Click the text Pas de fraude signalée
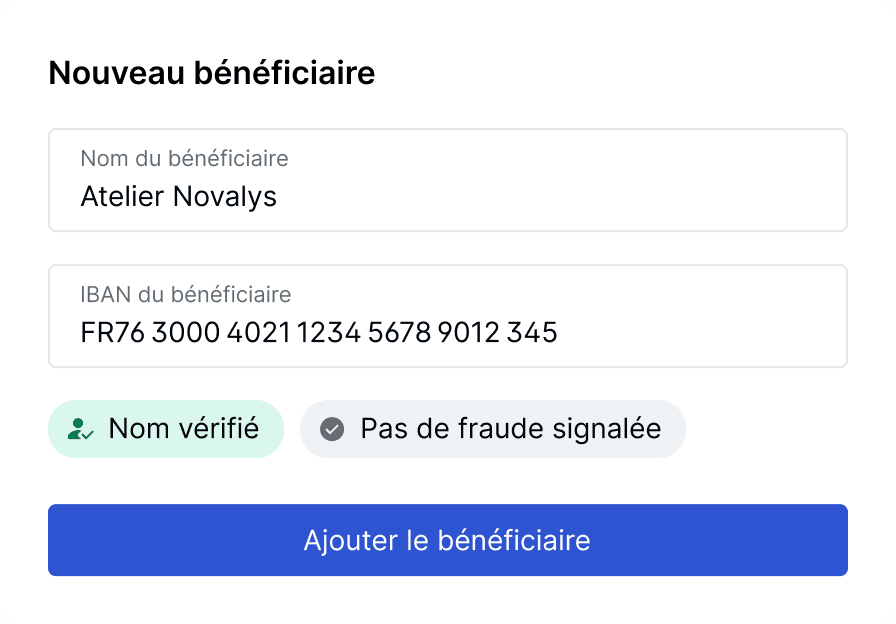The width and height of the screenshot is (896, 624). (x=511, y=429)
